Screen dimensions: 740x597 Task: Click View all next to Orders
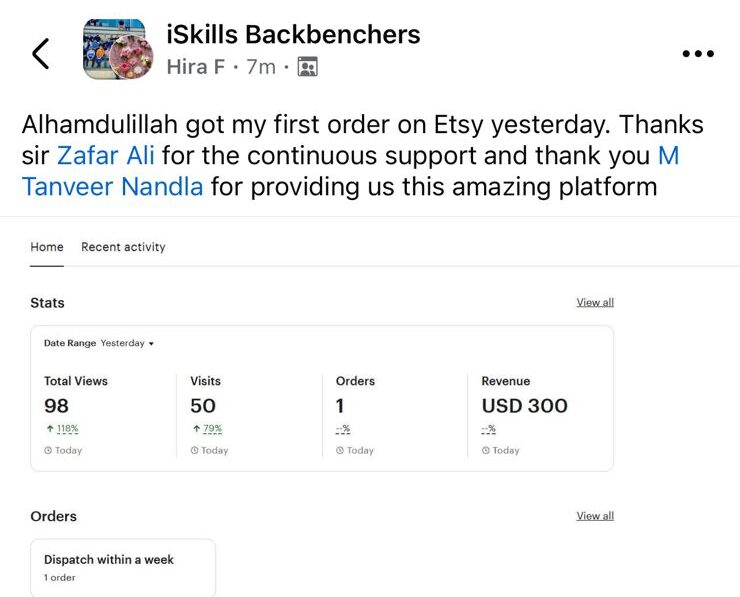click(x=595, y=516)
